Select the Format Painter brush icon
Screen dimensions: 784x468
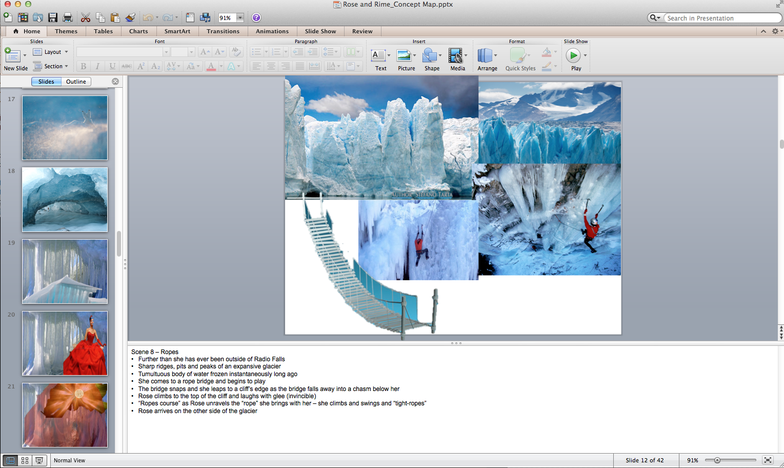pyautogui.click(x=131, y=18)
